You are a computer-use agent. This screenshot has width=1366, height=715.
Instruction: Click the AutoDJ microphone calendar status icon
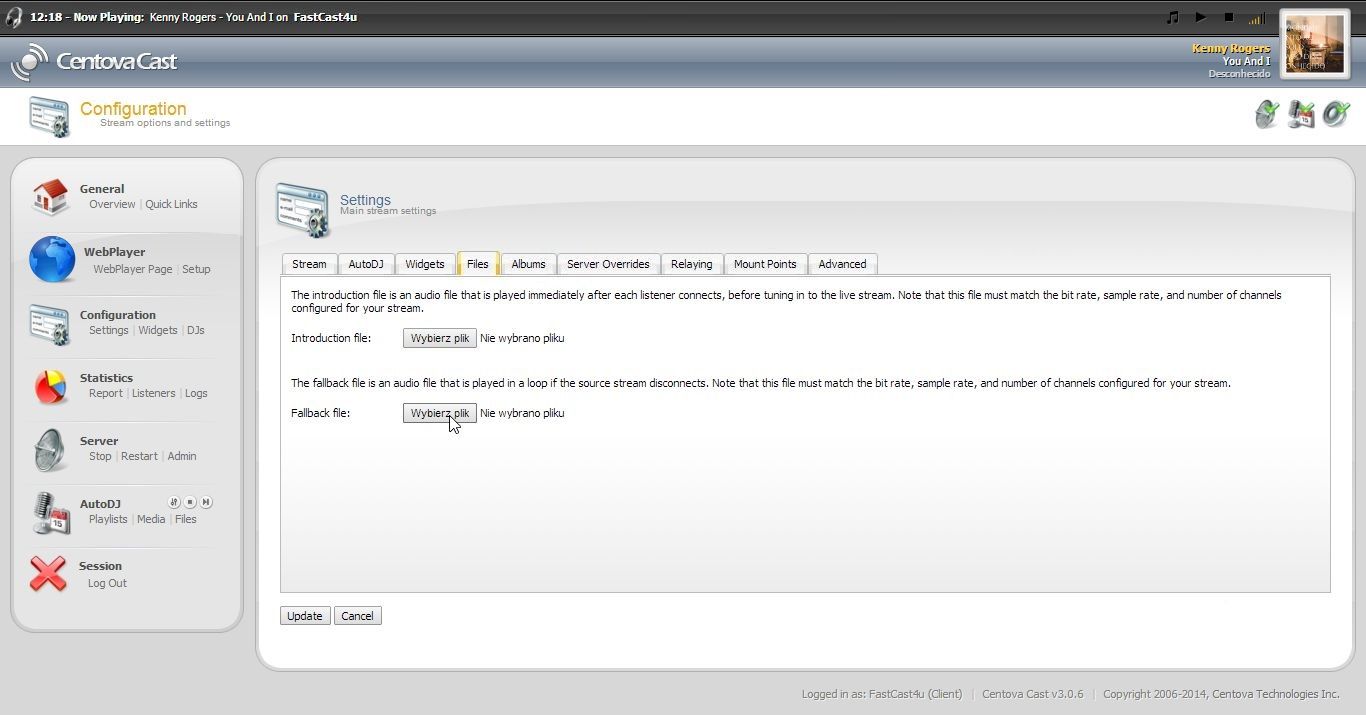tap(1301, 114)
